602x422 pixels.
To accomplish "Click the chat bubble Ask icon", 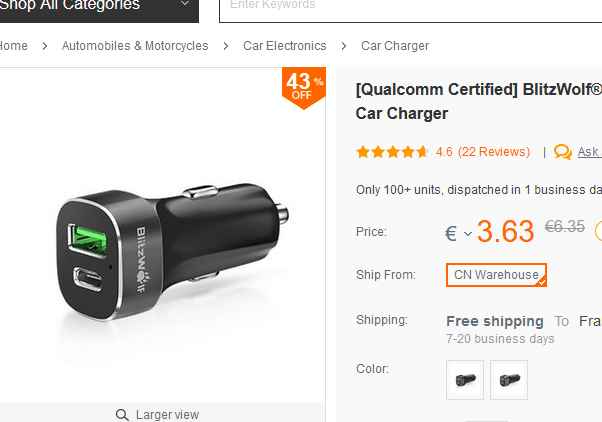I will tap(563, 152).
